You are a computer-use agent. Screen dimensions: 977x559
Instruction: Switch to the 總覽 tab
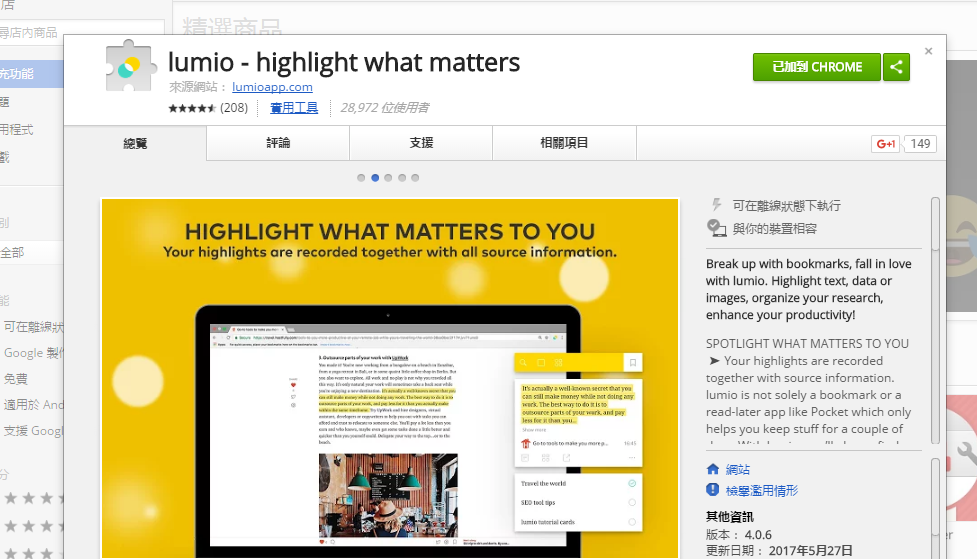[135, 143]
